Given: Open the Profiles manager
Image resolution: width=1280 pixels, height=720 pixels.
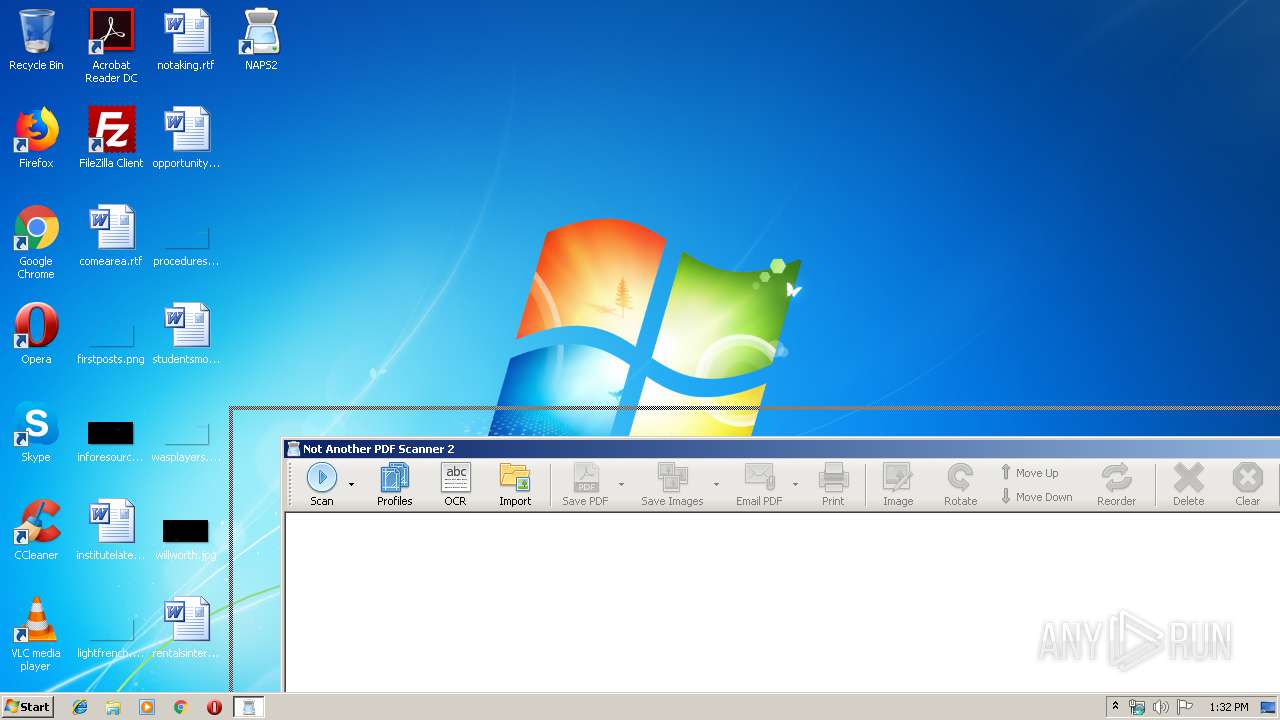Looking at the screenshot, I should tap(395, 485).
